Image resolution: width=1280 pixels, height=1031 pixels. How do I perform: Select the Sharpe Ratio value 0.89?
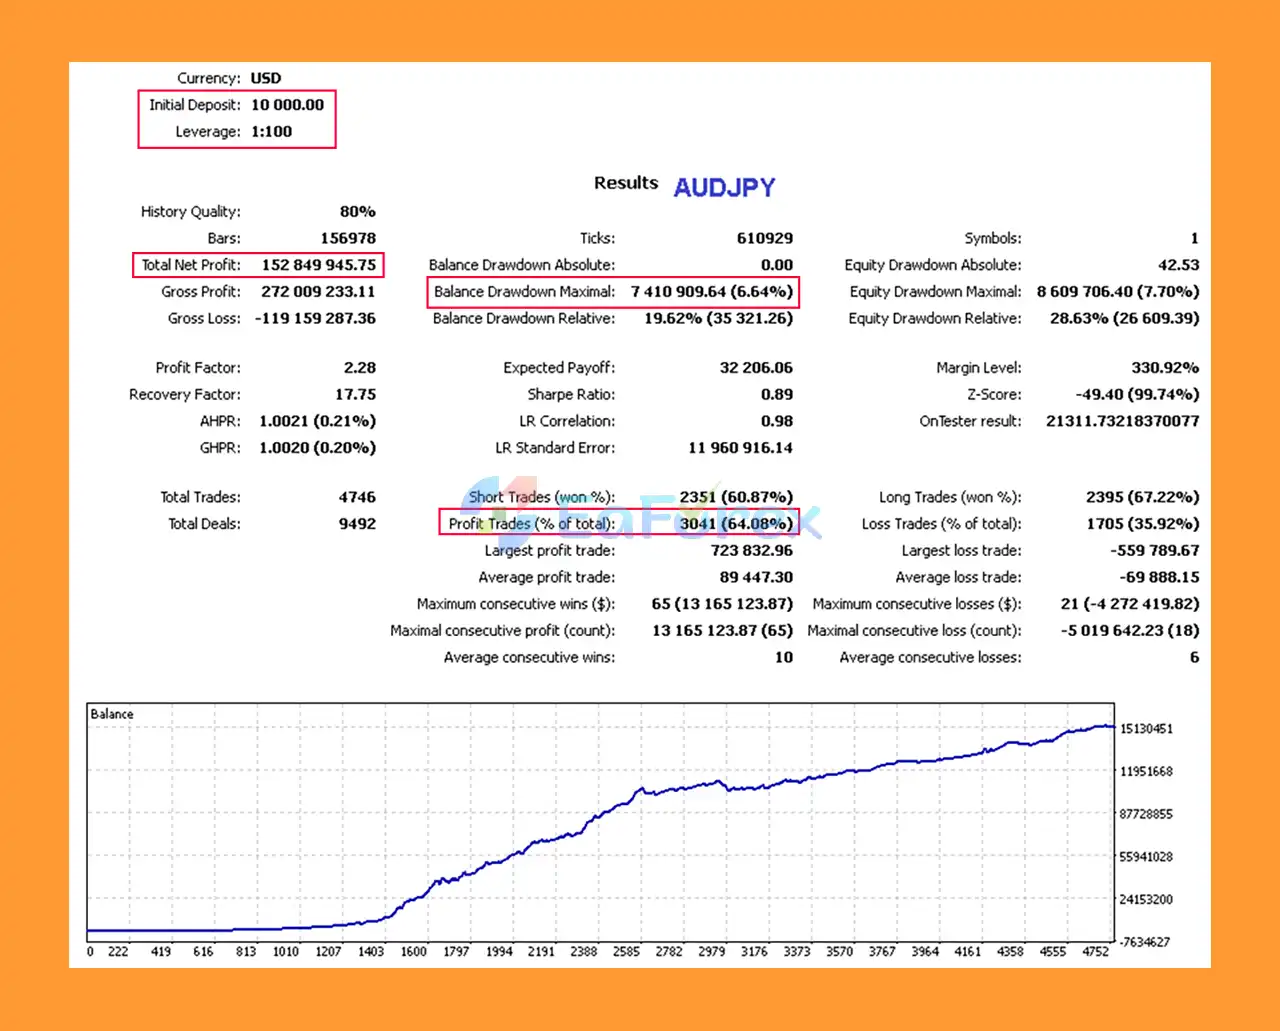click(x=776, y=395)
